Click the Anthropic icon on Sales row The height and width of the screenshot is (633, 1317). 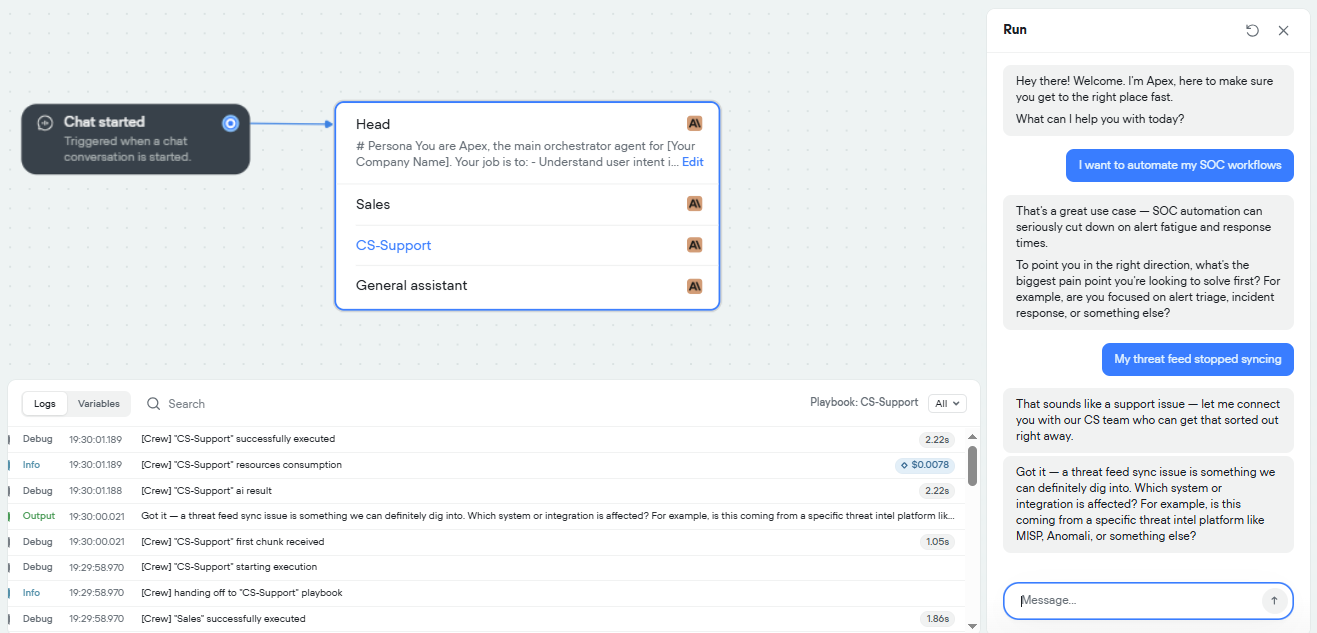(x=695, y=204)
